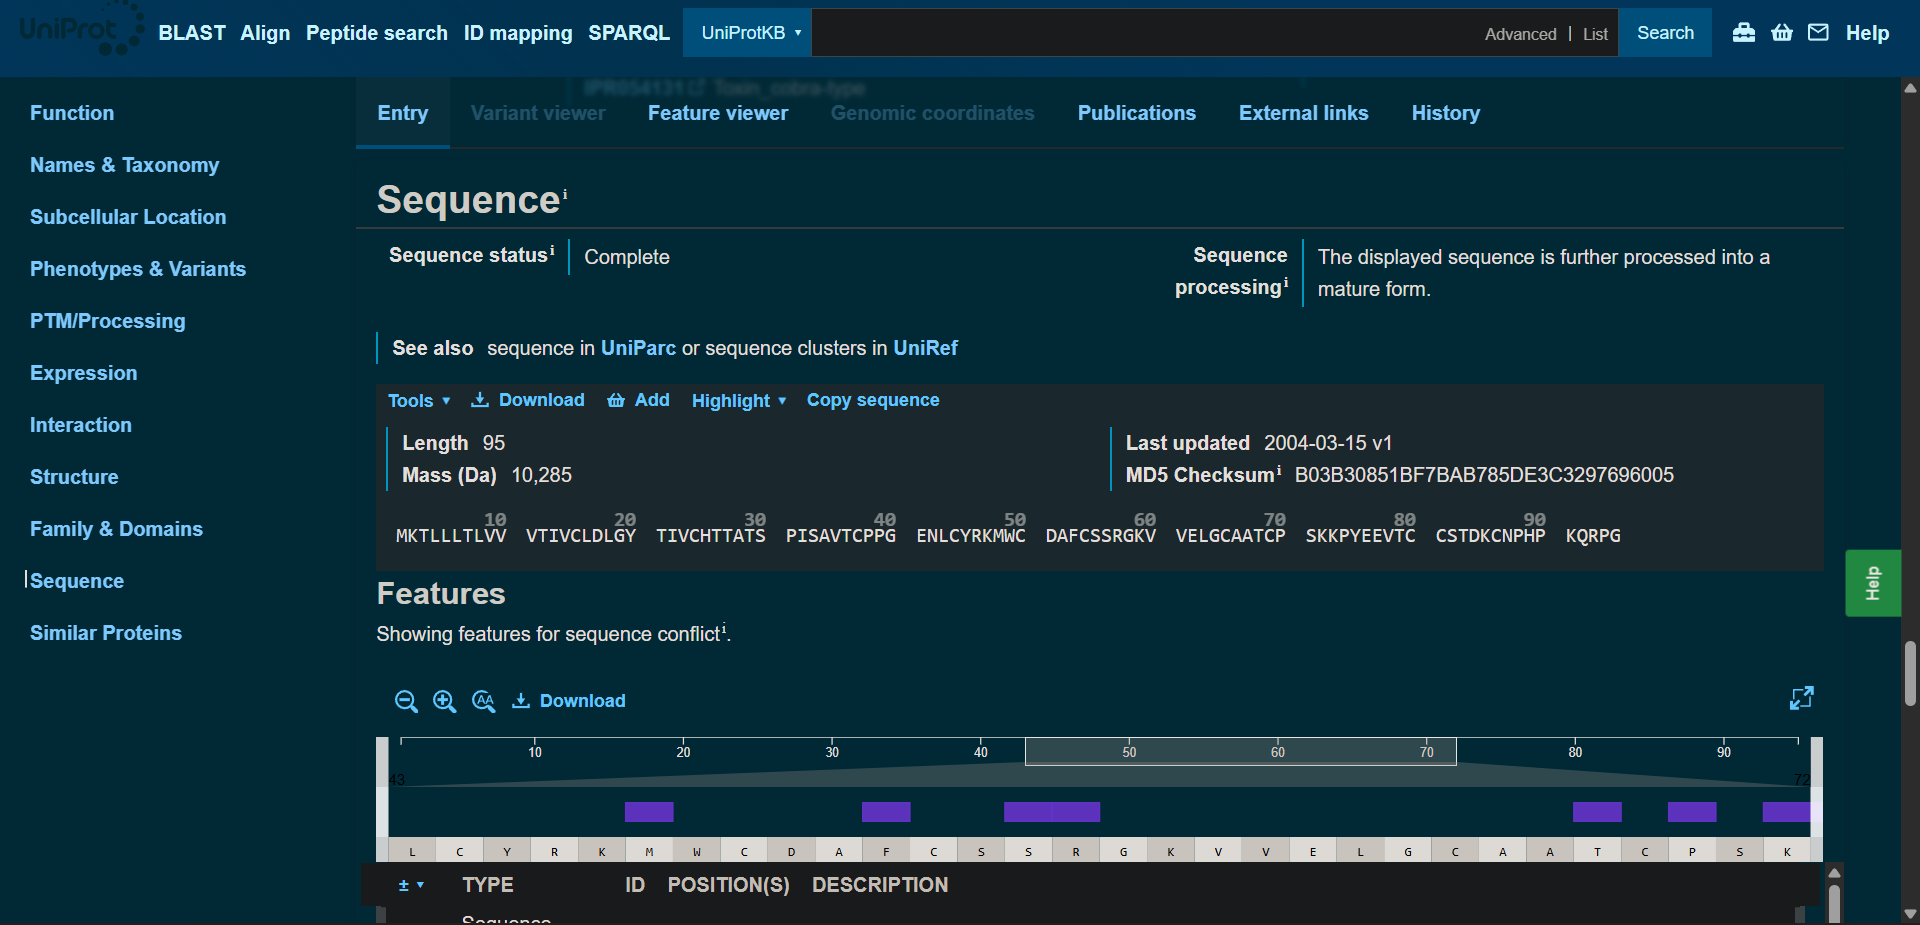The image size is (1920, 925).
Task: Follow the UniParc link
Action: point(638,348)
